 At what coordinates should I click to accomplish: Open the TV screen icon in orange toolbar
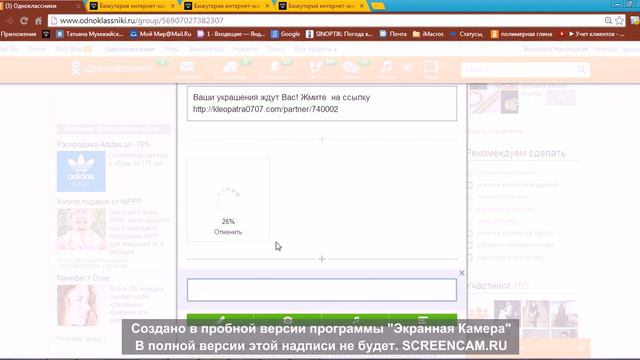coord(431,67)
